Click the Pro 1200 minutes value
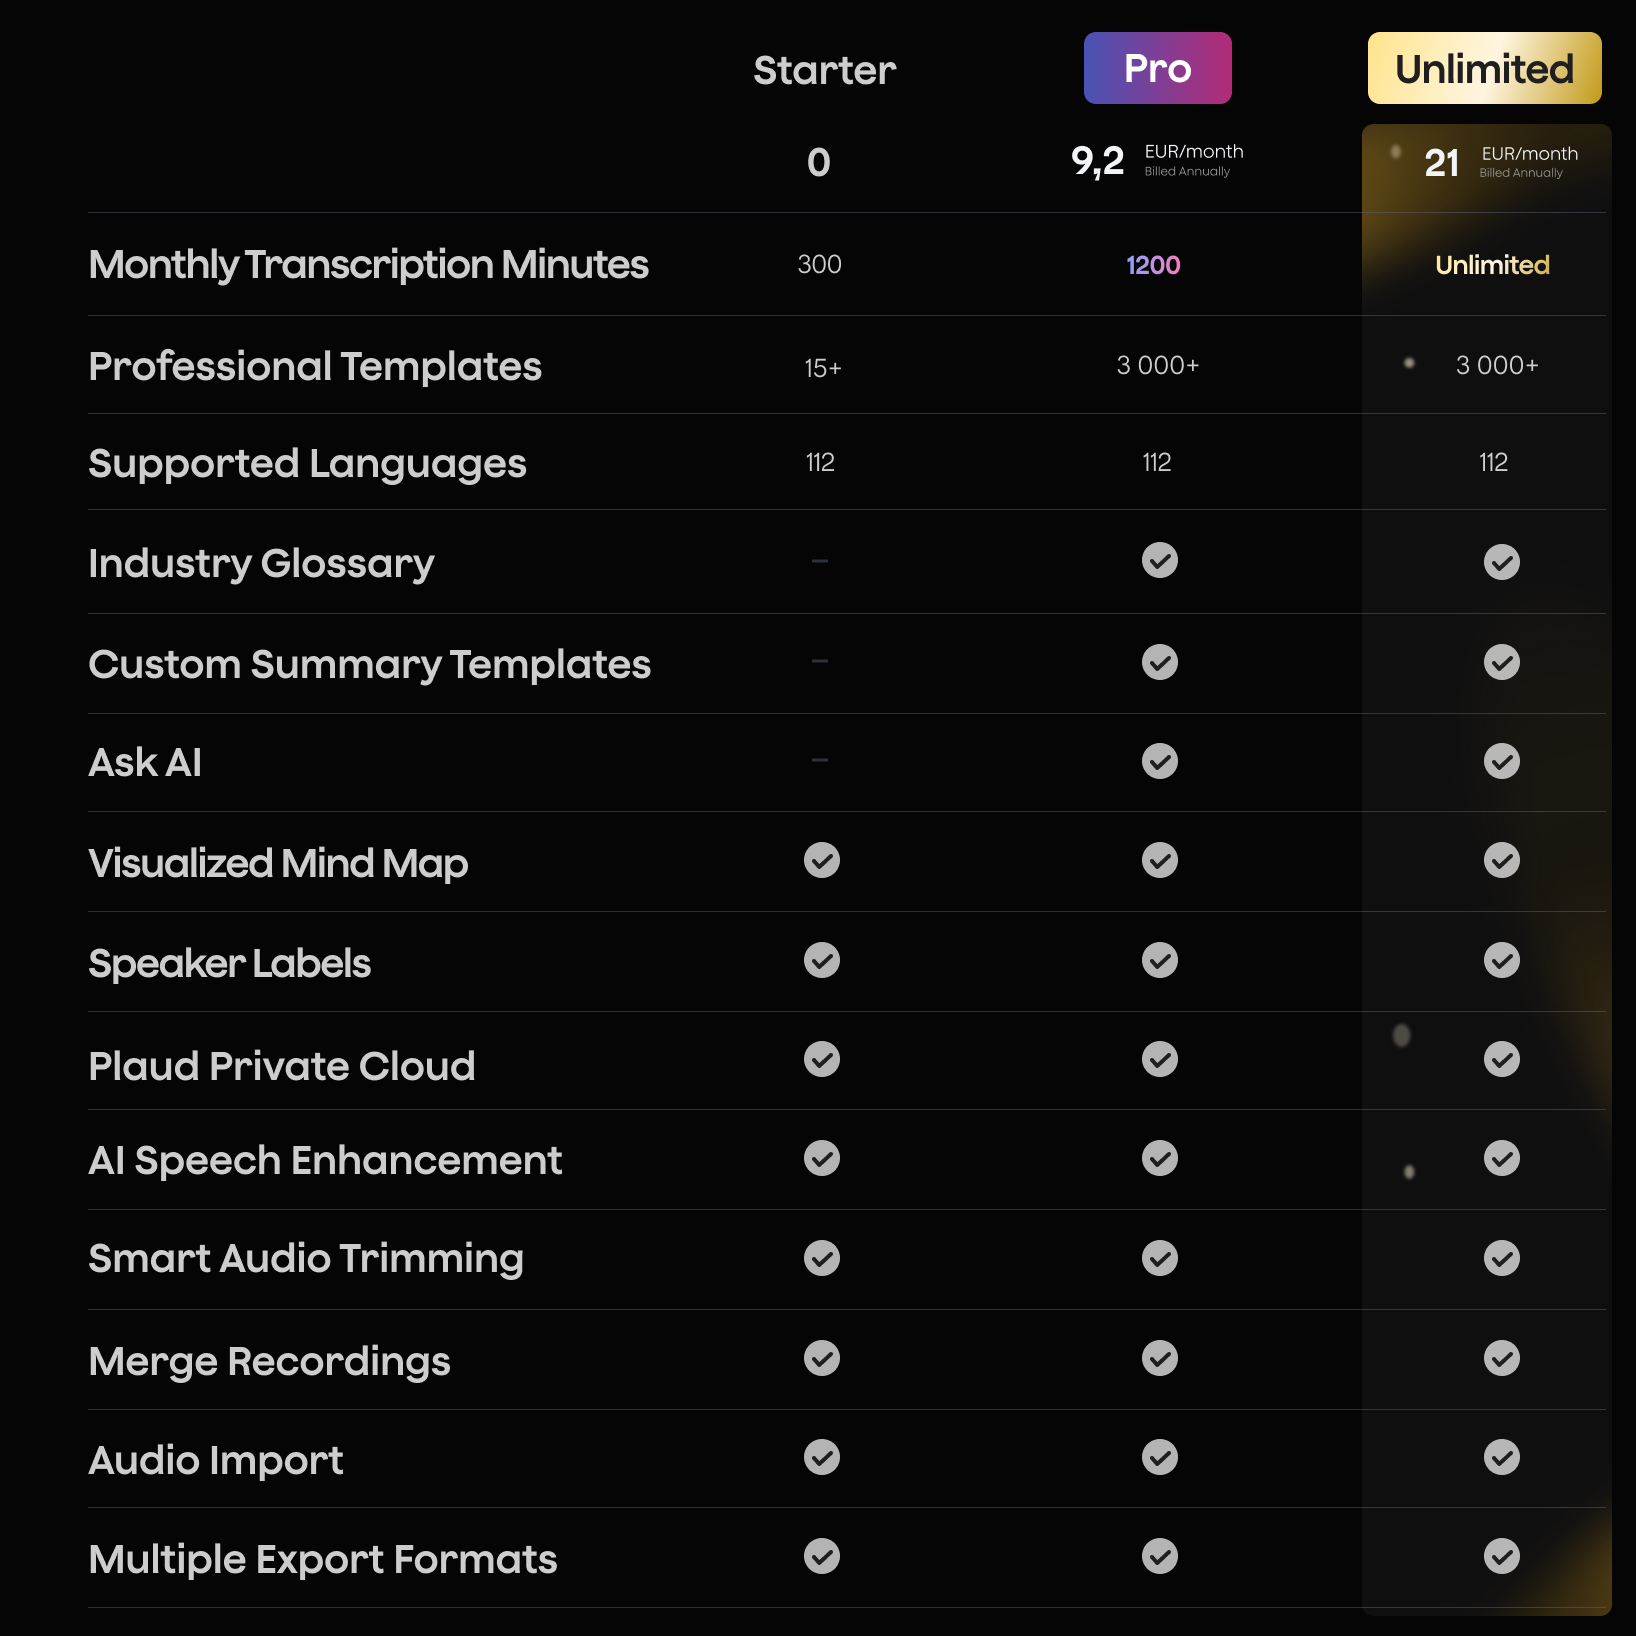This screenshot has width=1636, height=1636. point(1153,265)
